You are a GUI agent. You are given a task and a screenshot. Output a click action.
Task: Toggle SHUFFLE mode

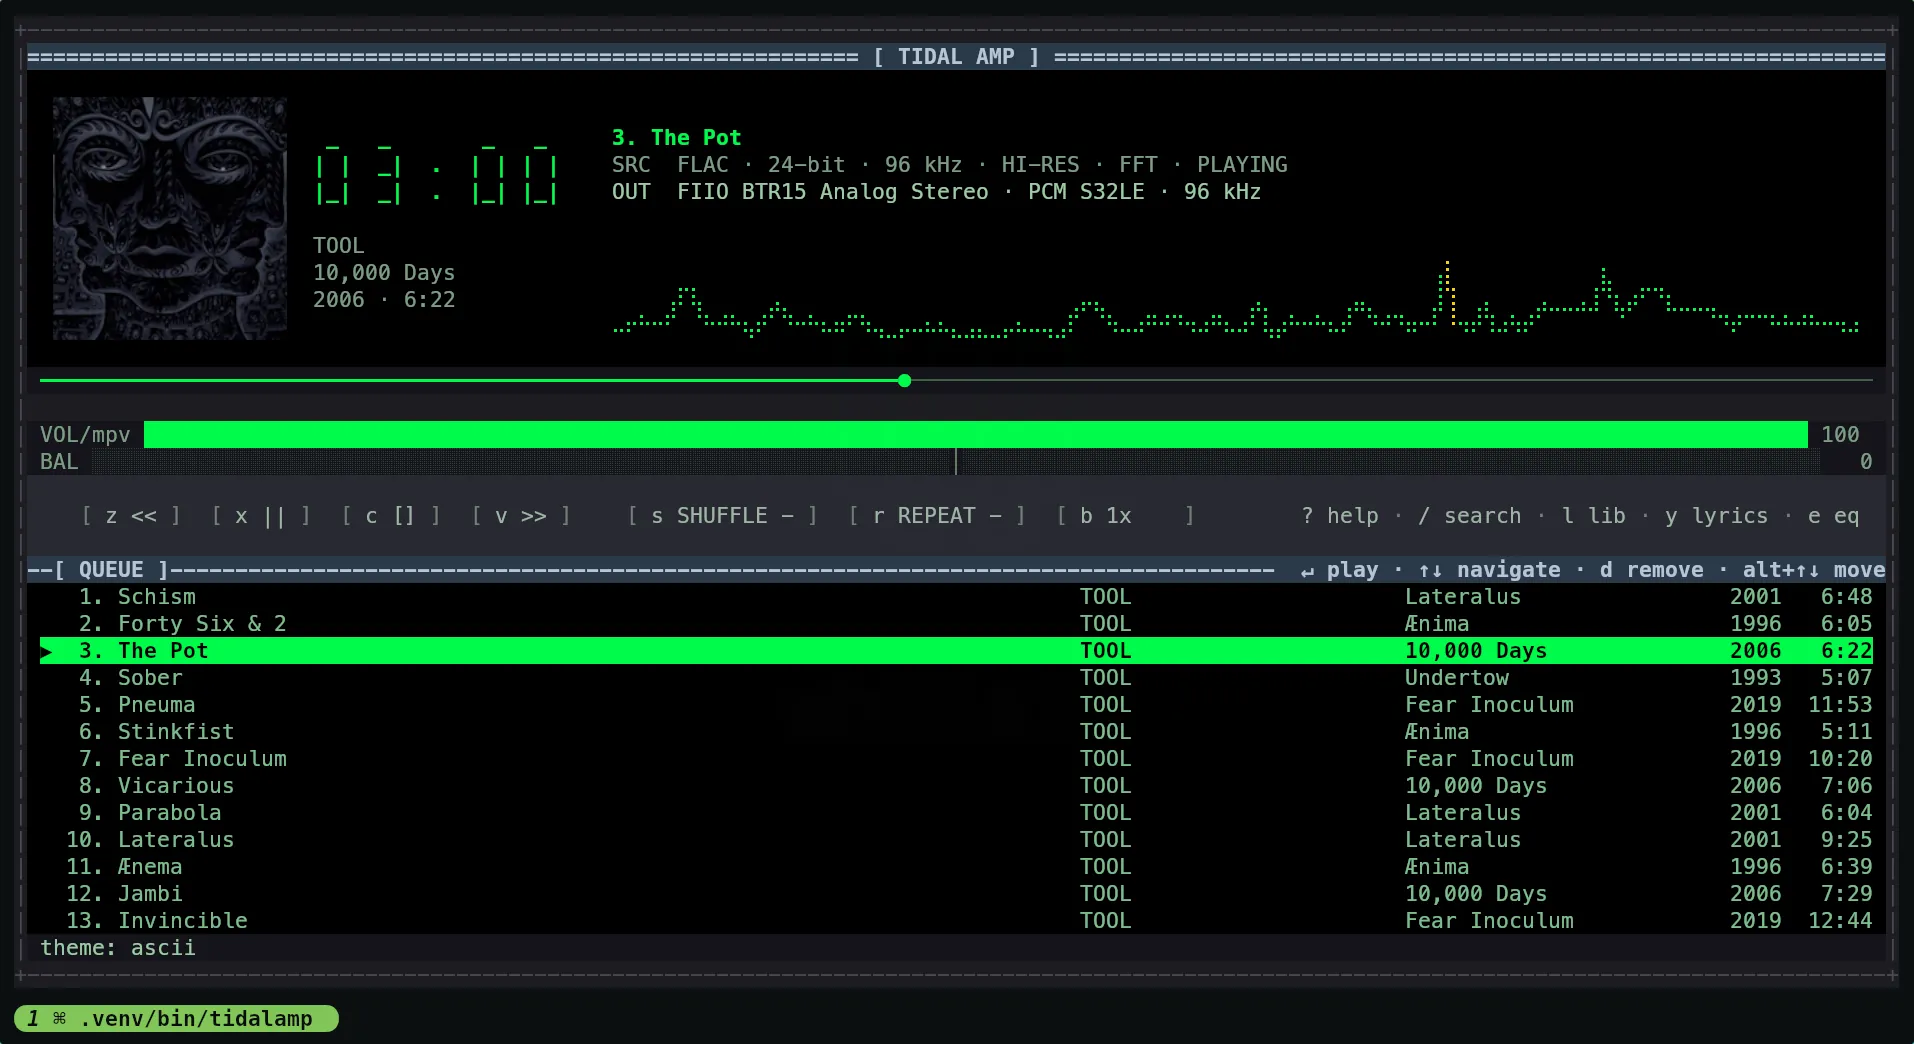click(x=722, y=516)
